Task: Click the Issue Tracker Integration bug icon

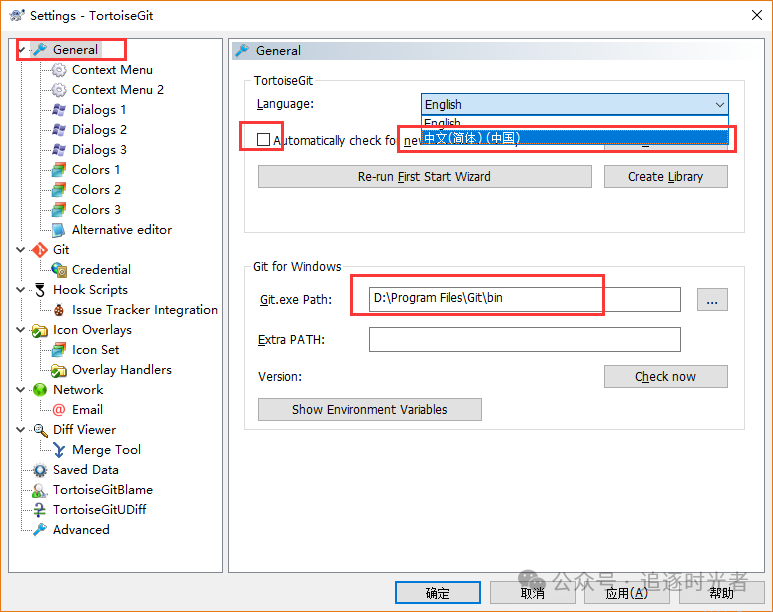Action: point(59,310)
